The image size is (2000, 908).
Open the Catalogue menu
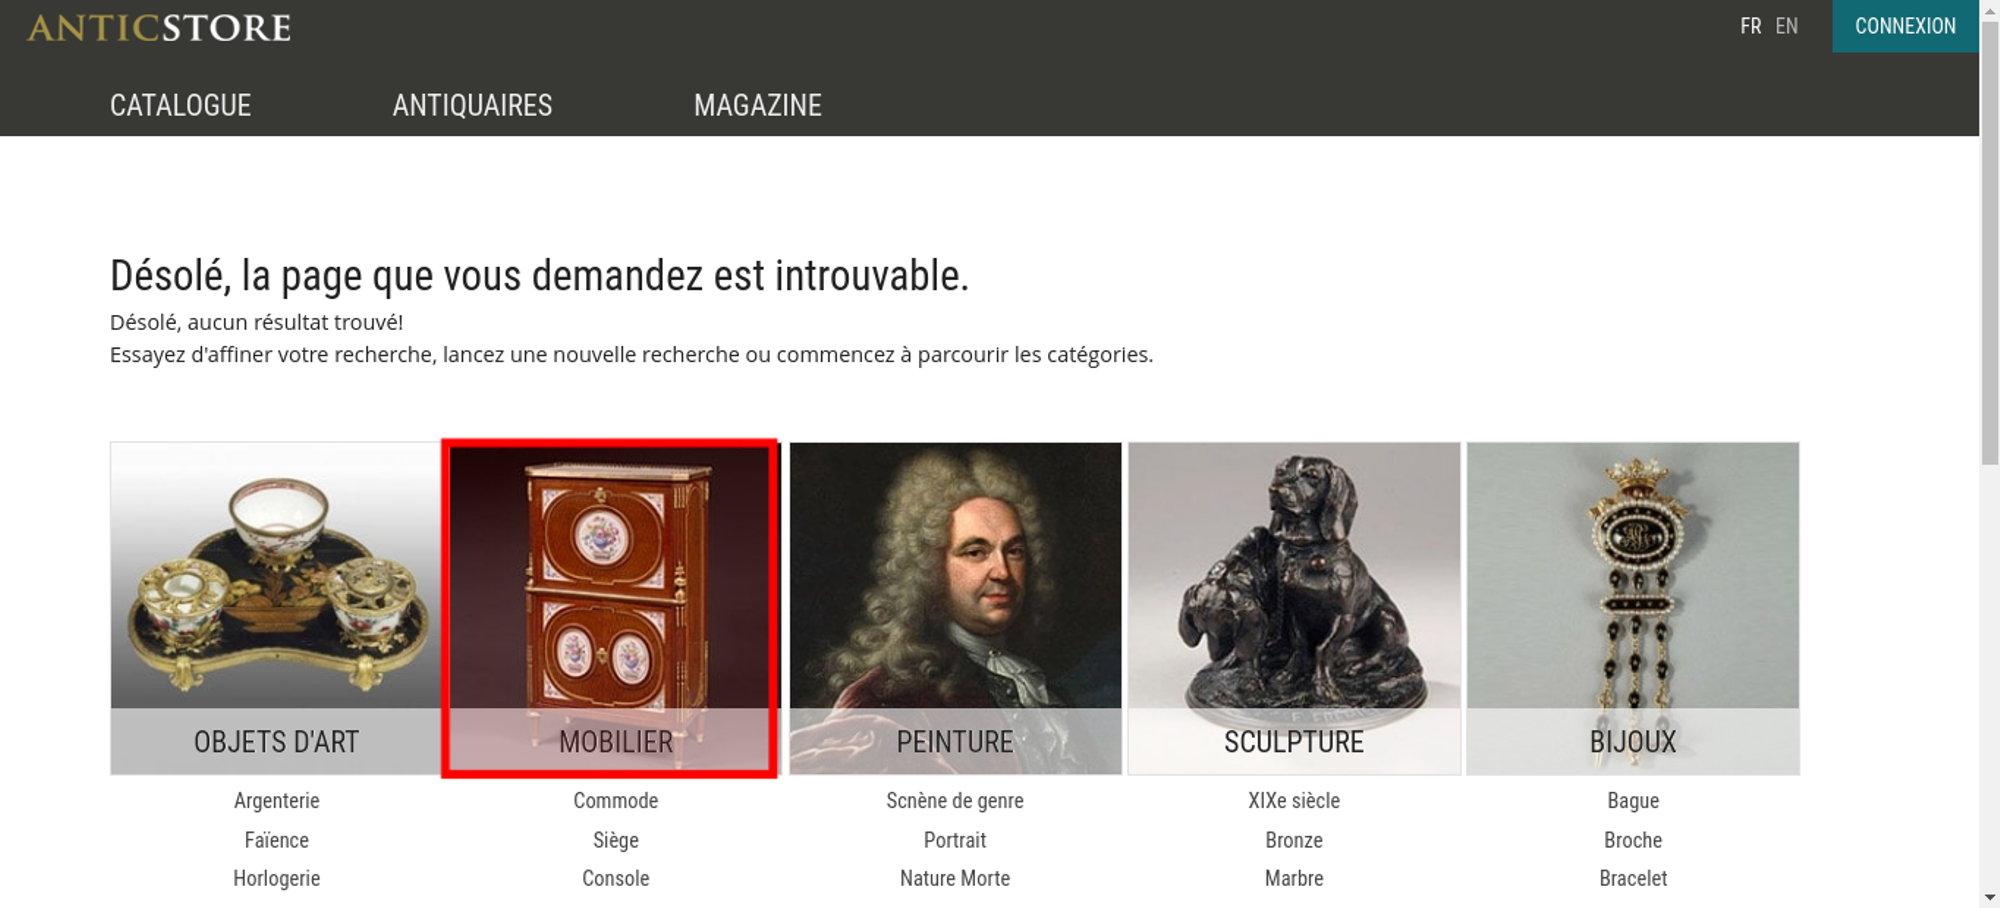180,105
